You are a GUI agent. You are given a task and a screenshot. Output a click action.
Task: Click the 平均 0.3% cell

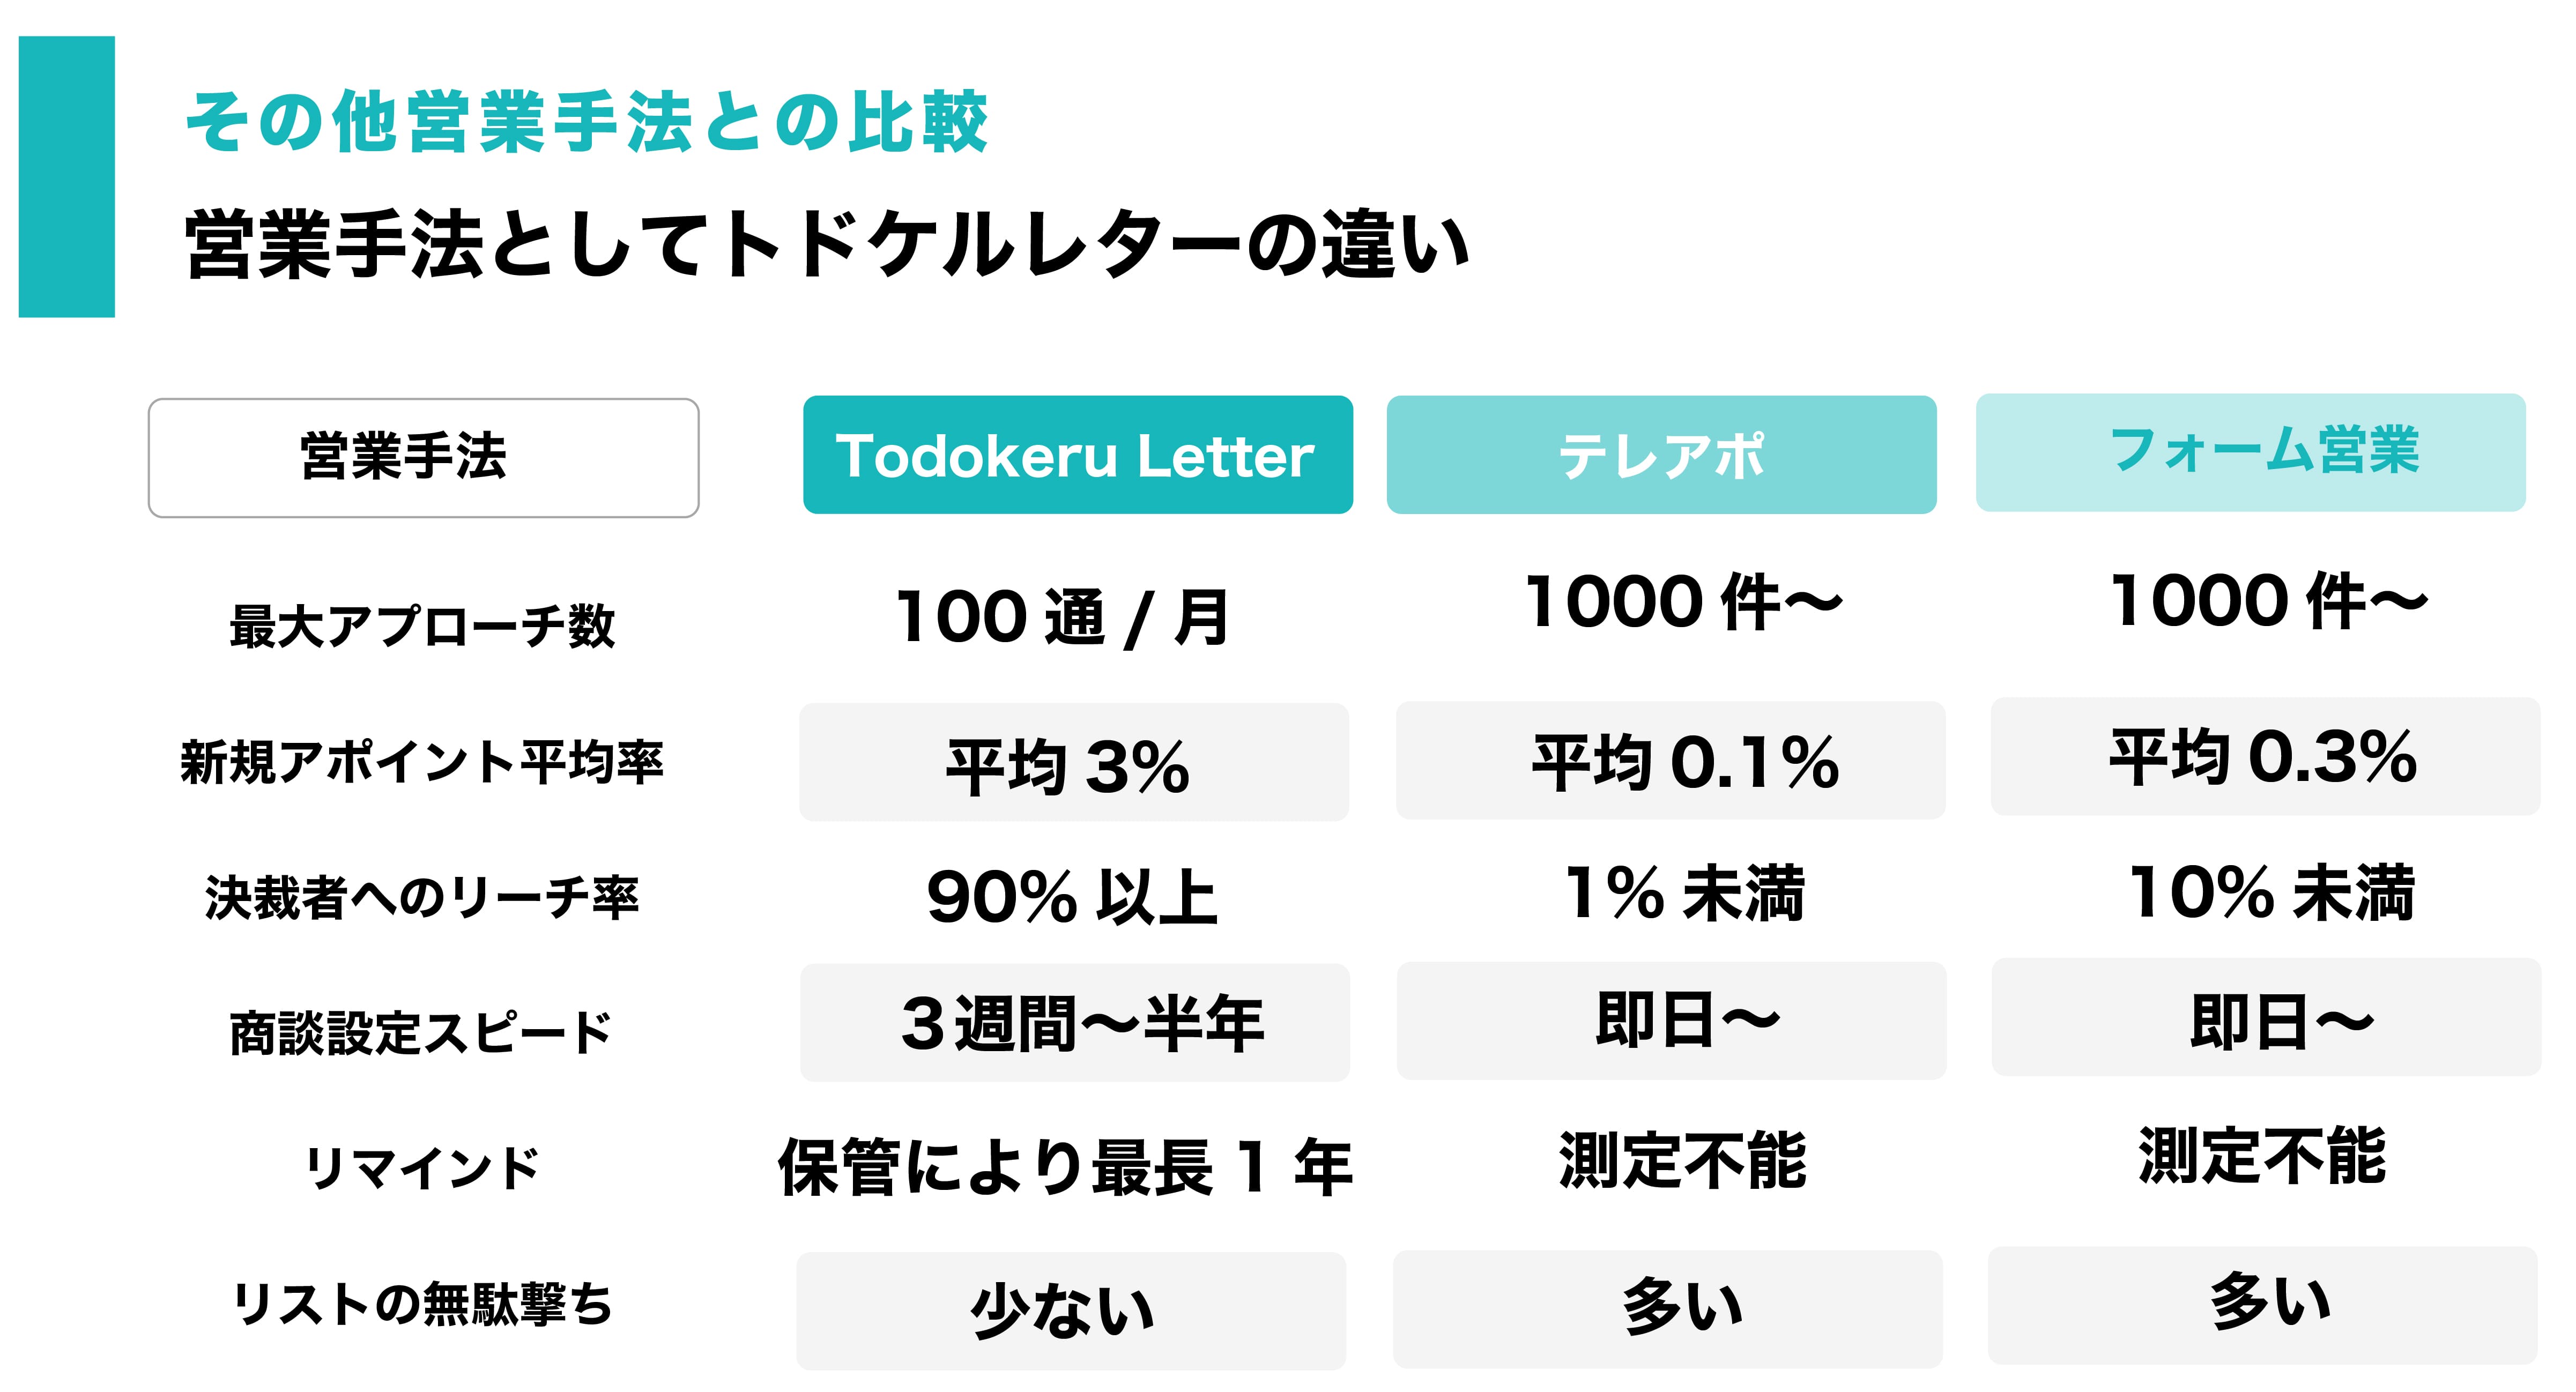(2265, 756)
